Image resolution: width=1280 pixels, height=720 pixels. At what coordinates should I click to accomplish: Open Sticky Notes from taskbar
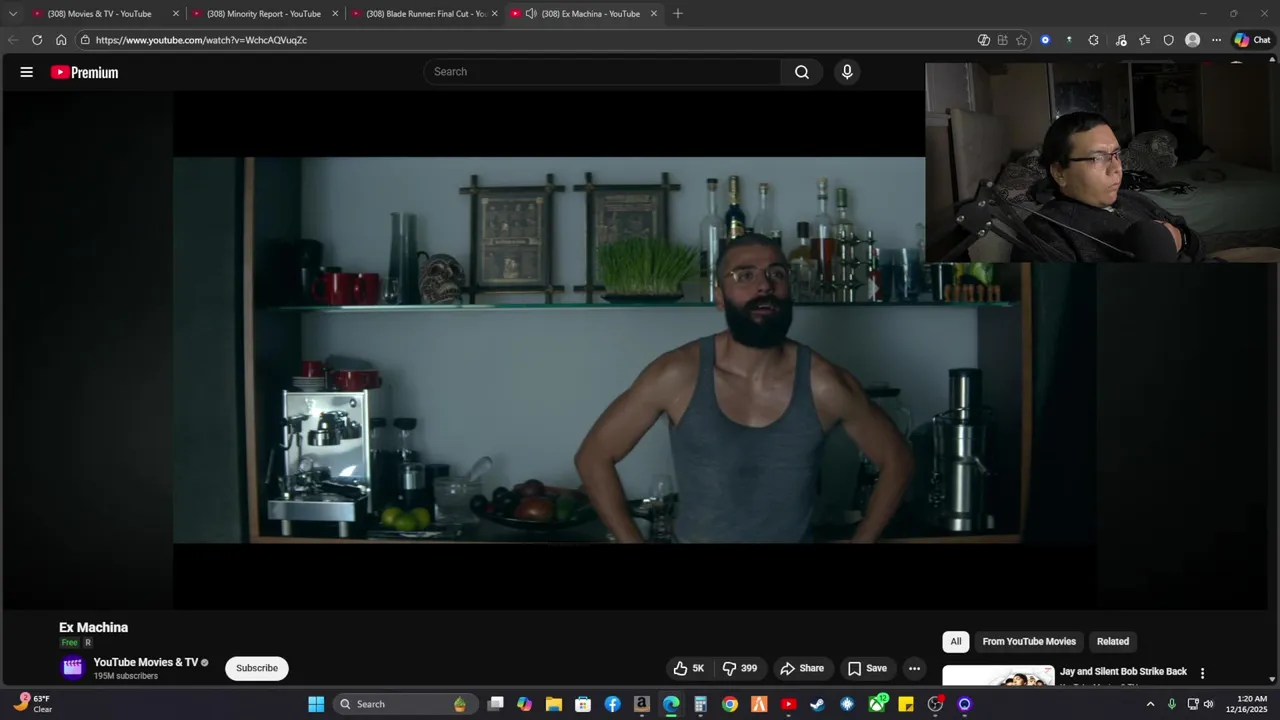[906, 704]
